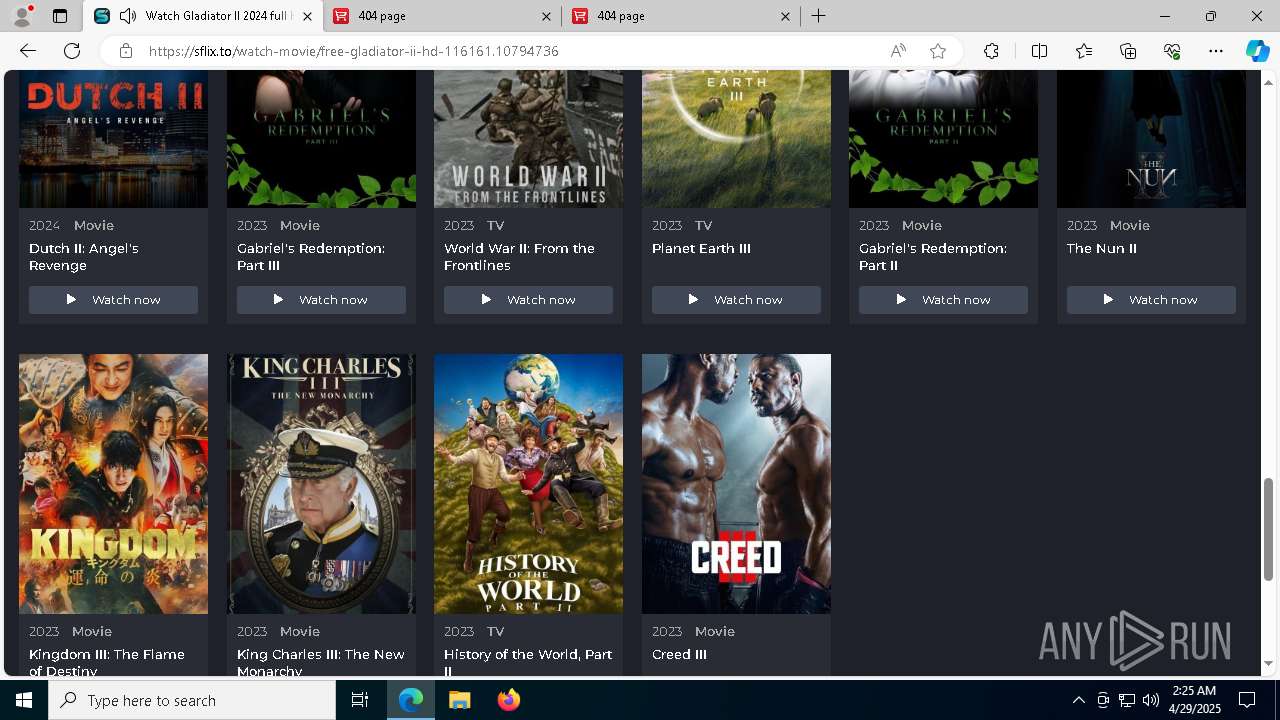The height and width of the screenshot is (720, 1280).
Task: Click the browser Back arrow
Action: pyautogui.click(x=28, y=51)
